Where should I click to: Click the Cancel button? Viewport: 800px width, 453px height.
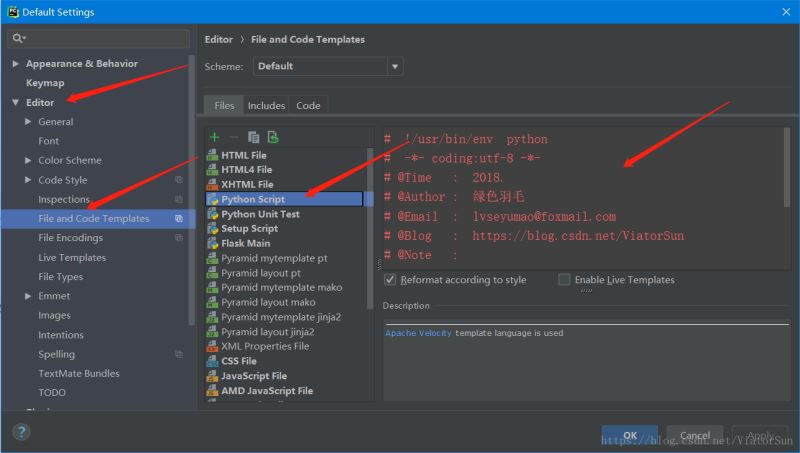coord(695,436)
